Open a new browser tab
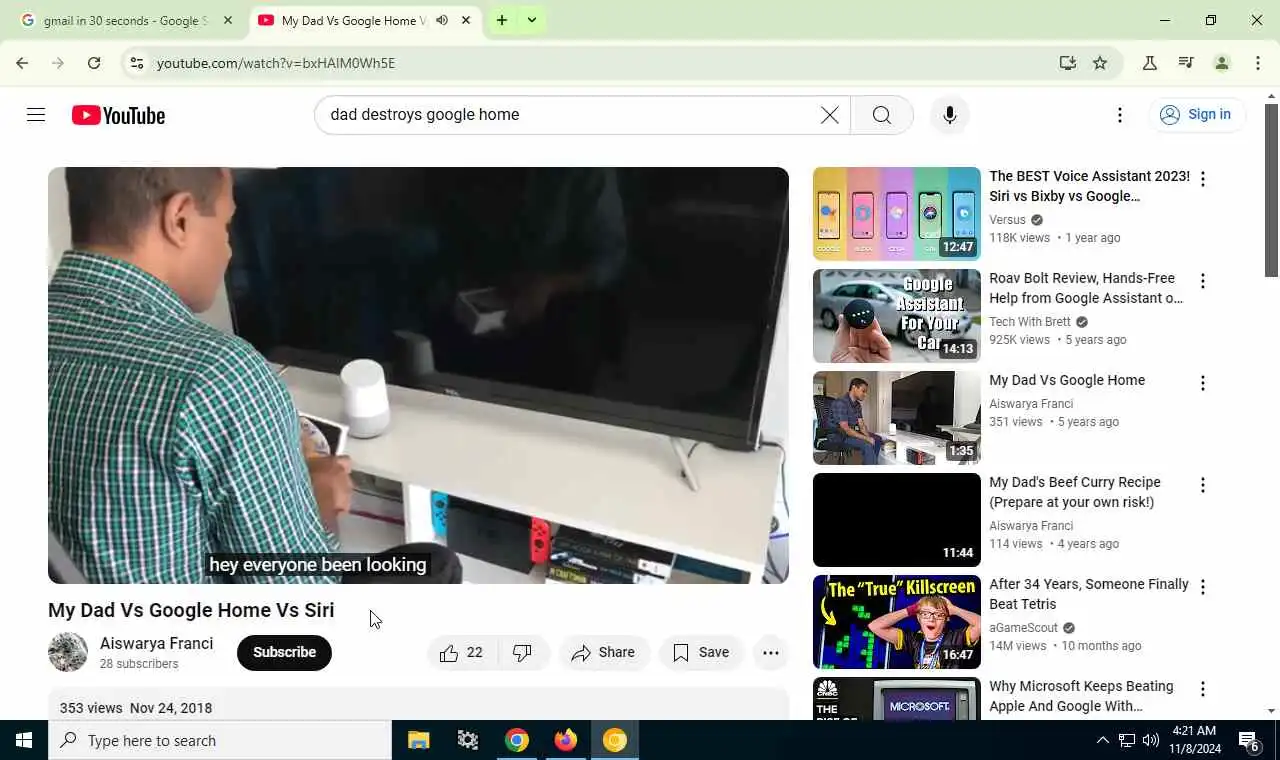Screen dimensions: 1280x760 [502, 20]
